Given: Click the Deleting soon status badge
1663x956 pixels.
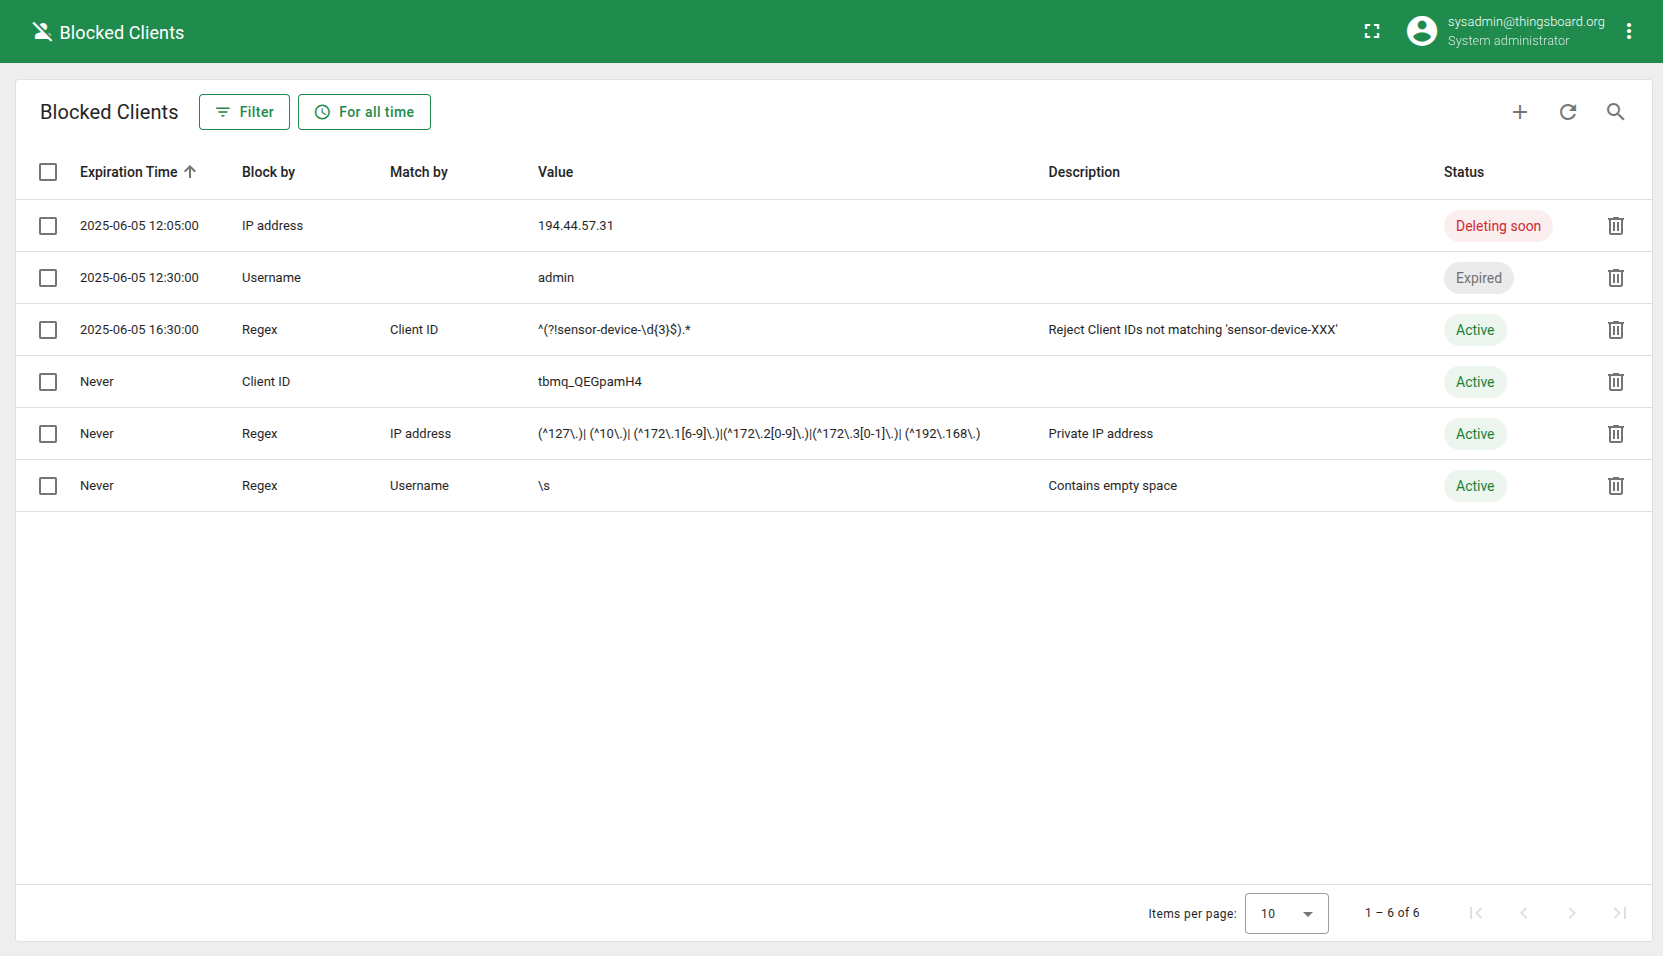Looking at the screenshot, I should (x=1497, y=226).
